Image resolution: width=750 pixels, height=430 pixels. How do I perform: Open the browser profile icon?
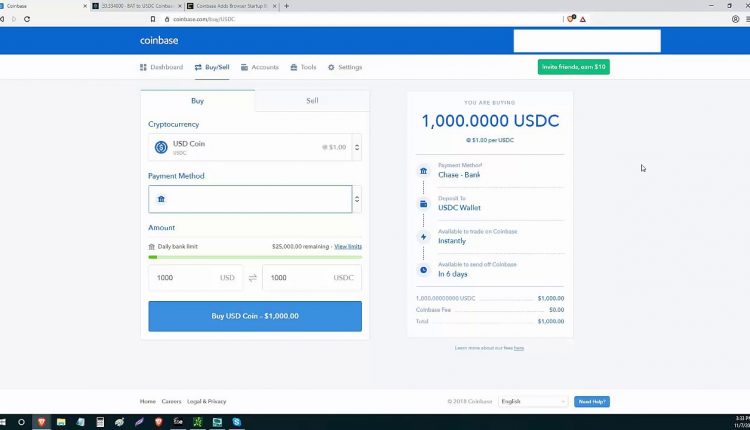coord(735,19)
